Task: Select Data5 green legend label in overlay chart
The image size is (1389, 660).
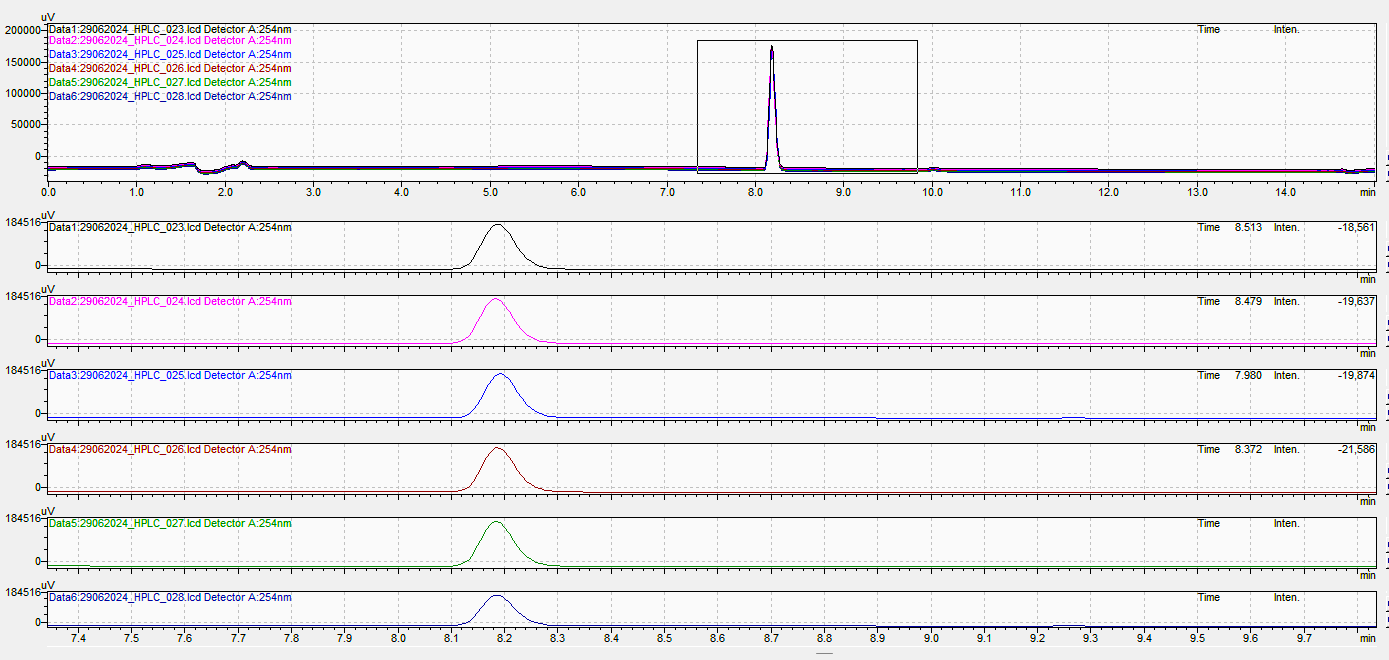Action: pos(170,82)
